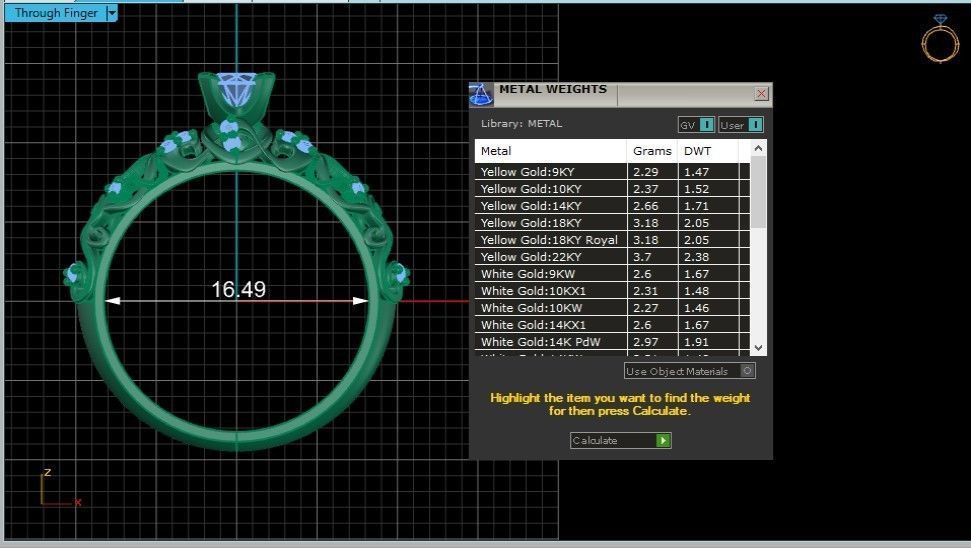Select the Yellow Gold:10KY row
Image resolution: width=971 pixels, height=548 pixels.
coord(612,189)
